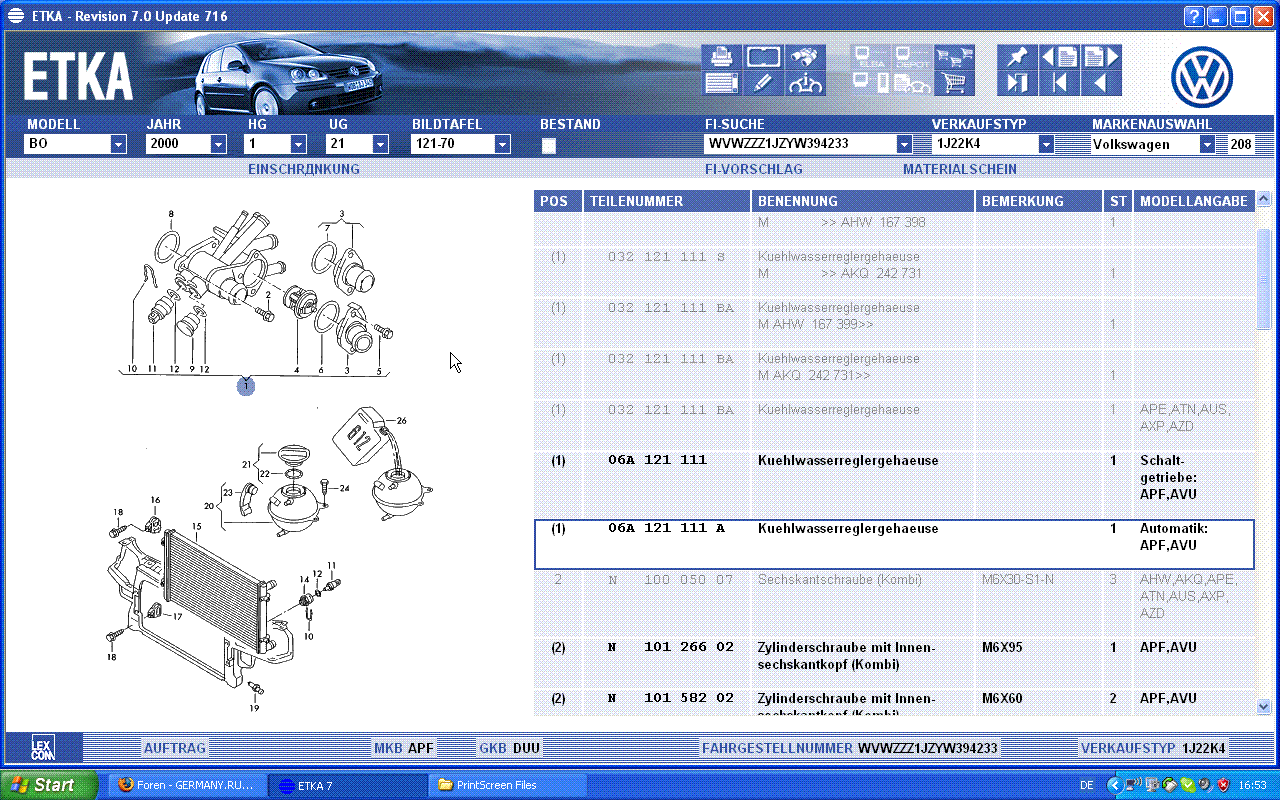Open the single shopping cart icon
The image size is (1280, 800).
point(954,84)
